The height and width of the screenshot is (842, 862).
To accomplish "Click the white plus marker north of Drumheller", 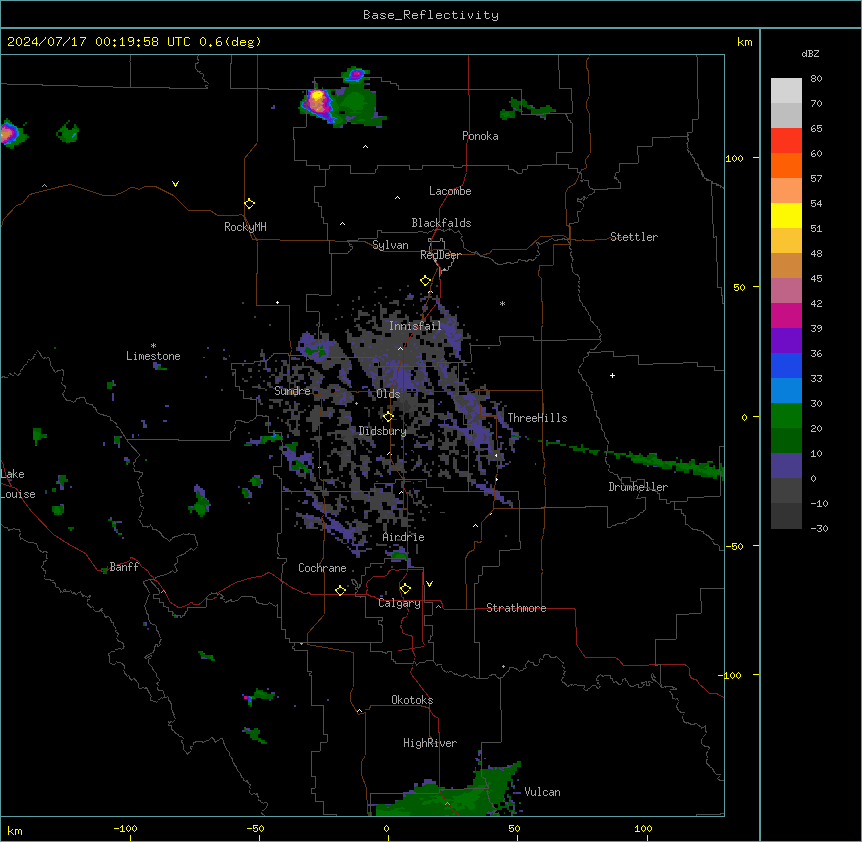I will 612,375.
